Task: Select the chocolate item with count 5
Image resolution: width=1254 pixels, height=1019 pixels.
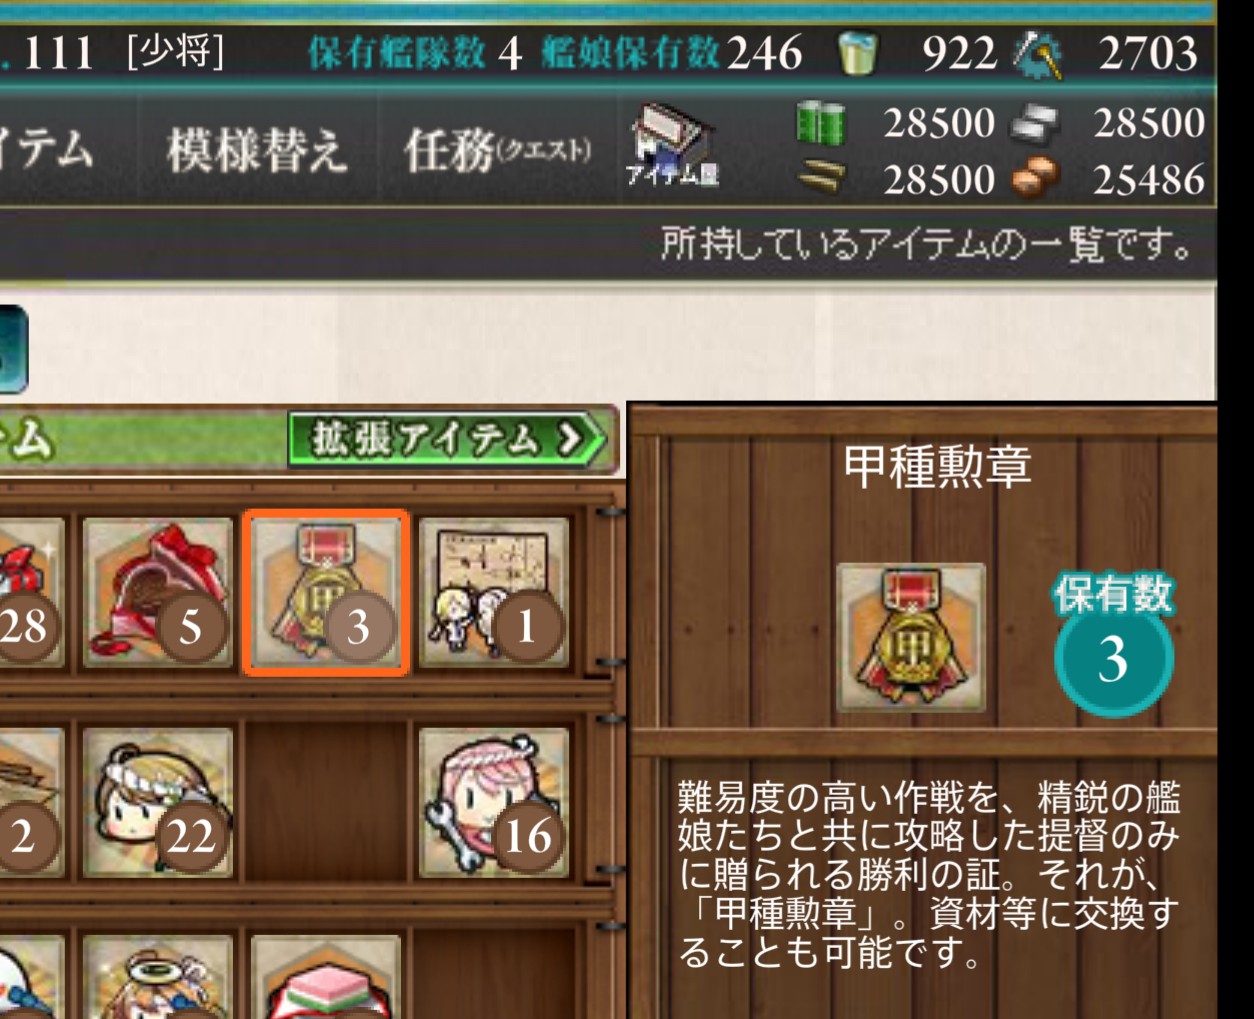Action: coord(157,593)
